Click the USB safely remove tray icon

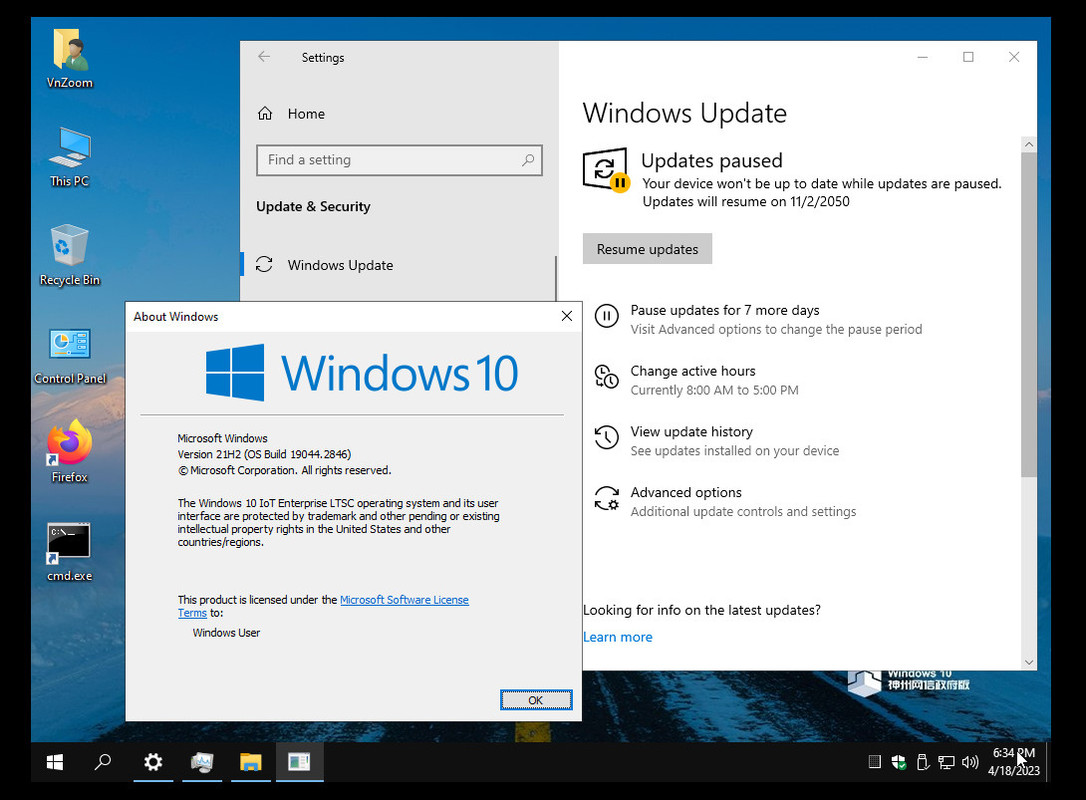pyautogui.click(x=923, y=763)
